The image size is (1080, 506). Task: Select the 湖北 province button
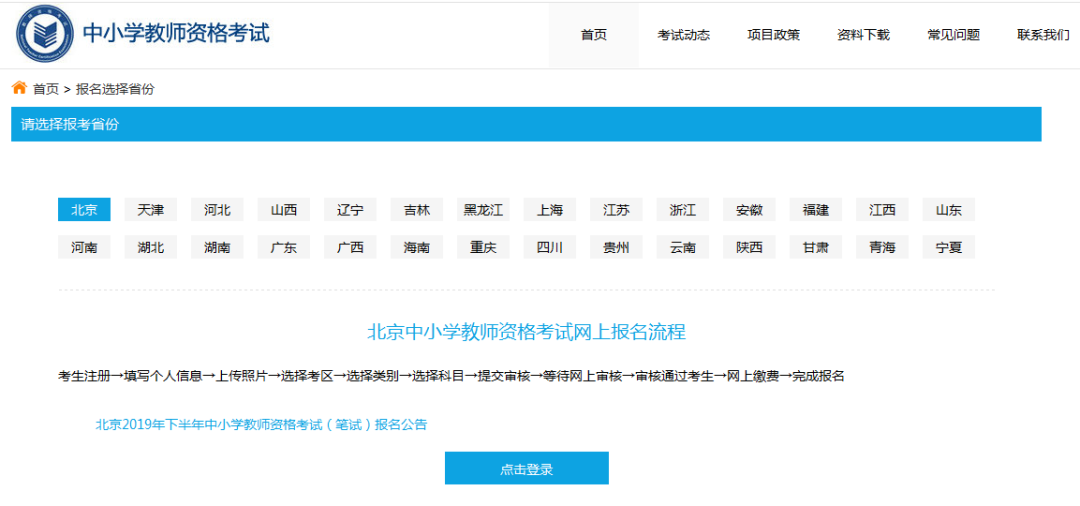(151, 247)
